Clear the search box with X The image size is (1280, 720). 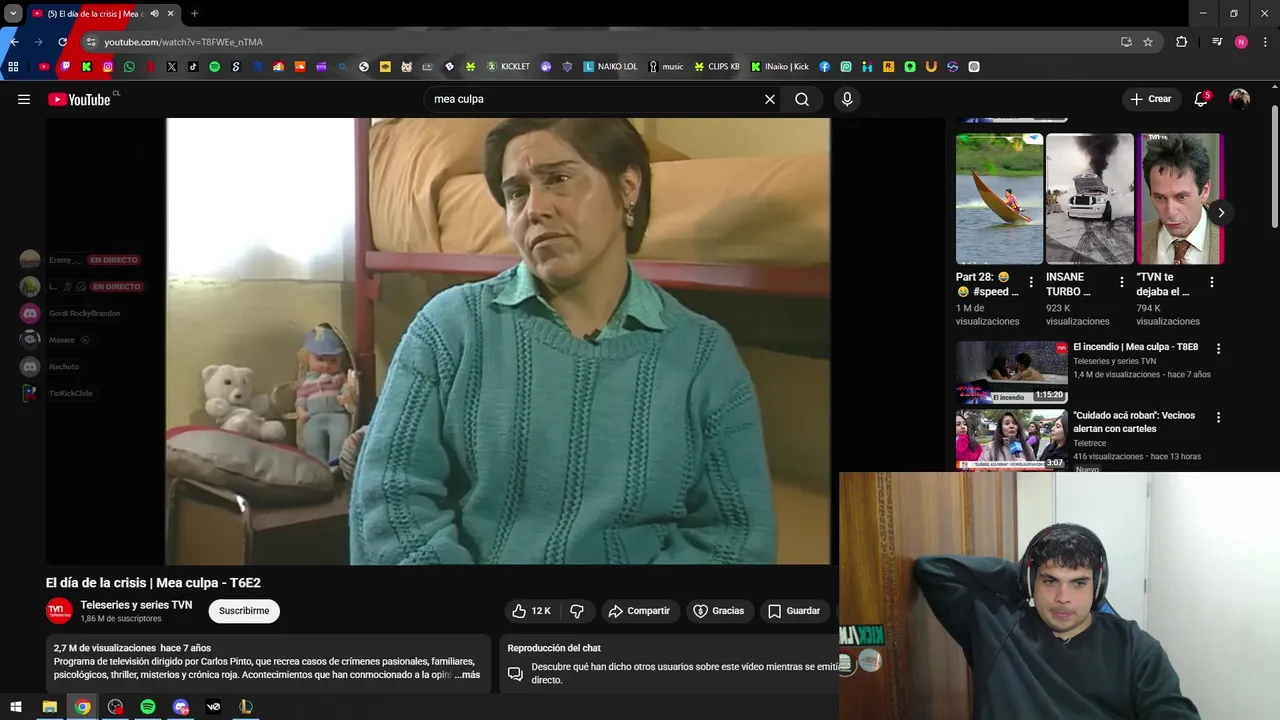(x=770, y=99)
